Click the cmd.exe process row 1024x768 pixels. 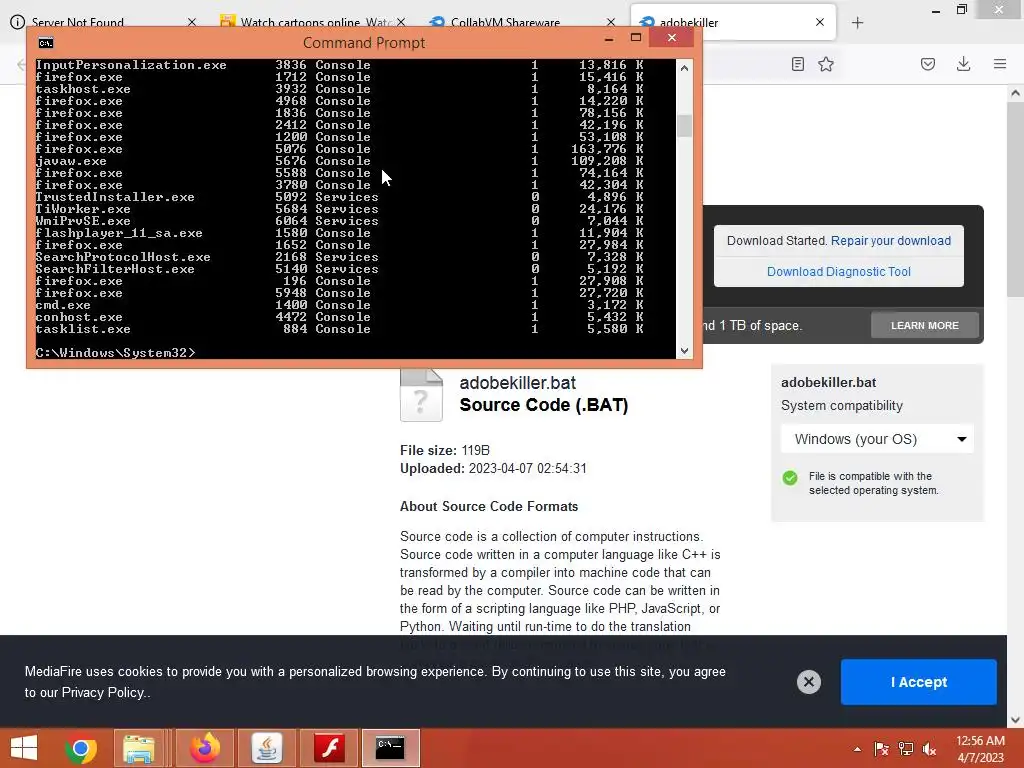340,305
